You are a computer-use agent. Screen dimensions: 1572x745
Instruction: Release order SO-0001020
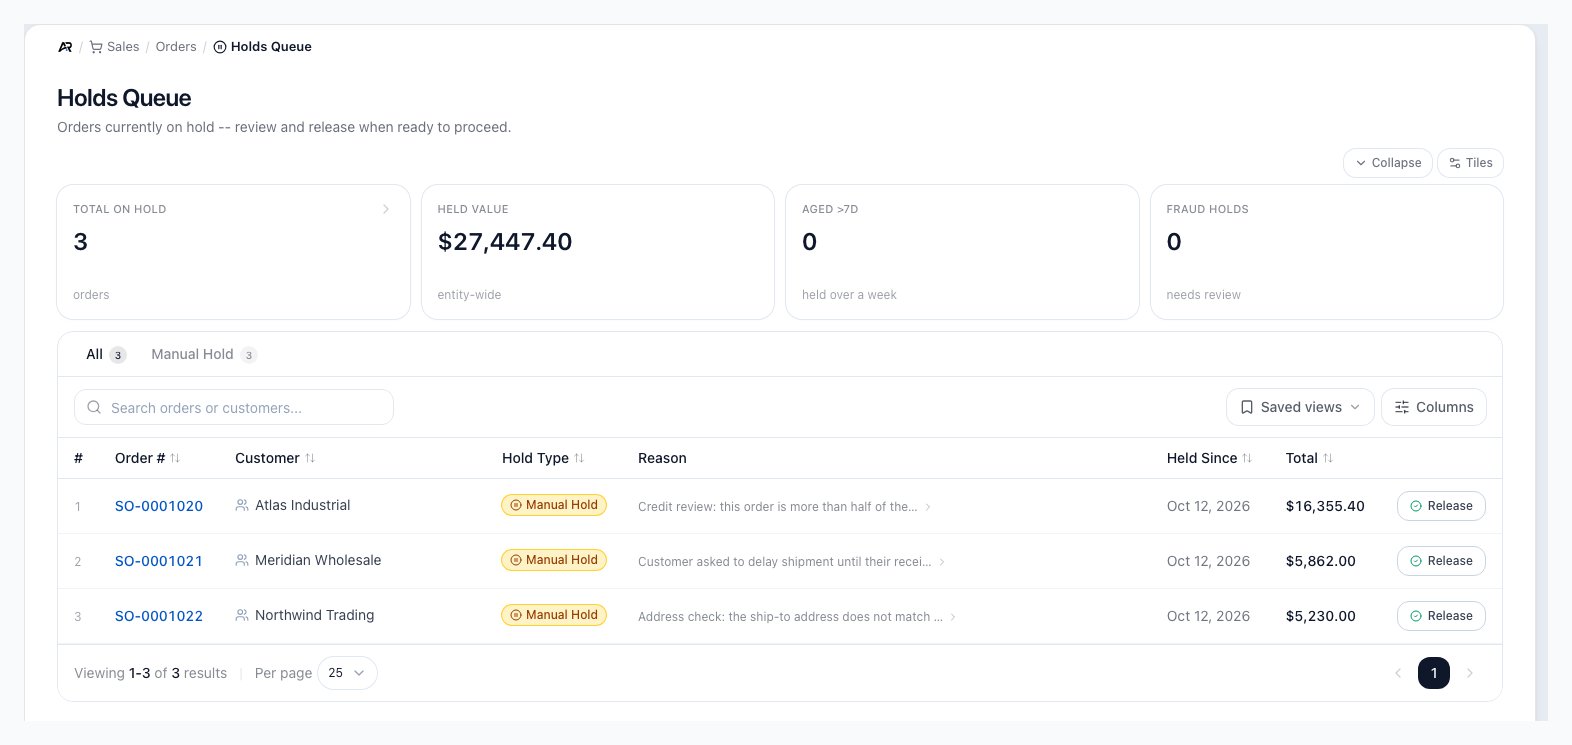[x=1441, y=506]
